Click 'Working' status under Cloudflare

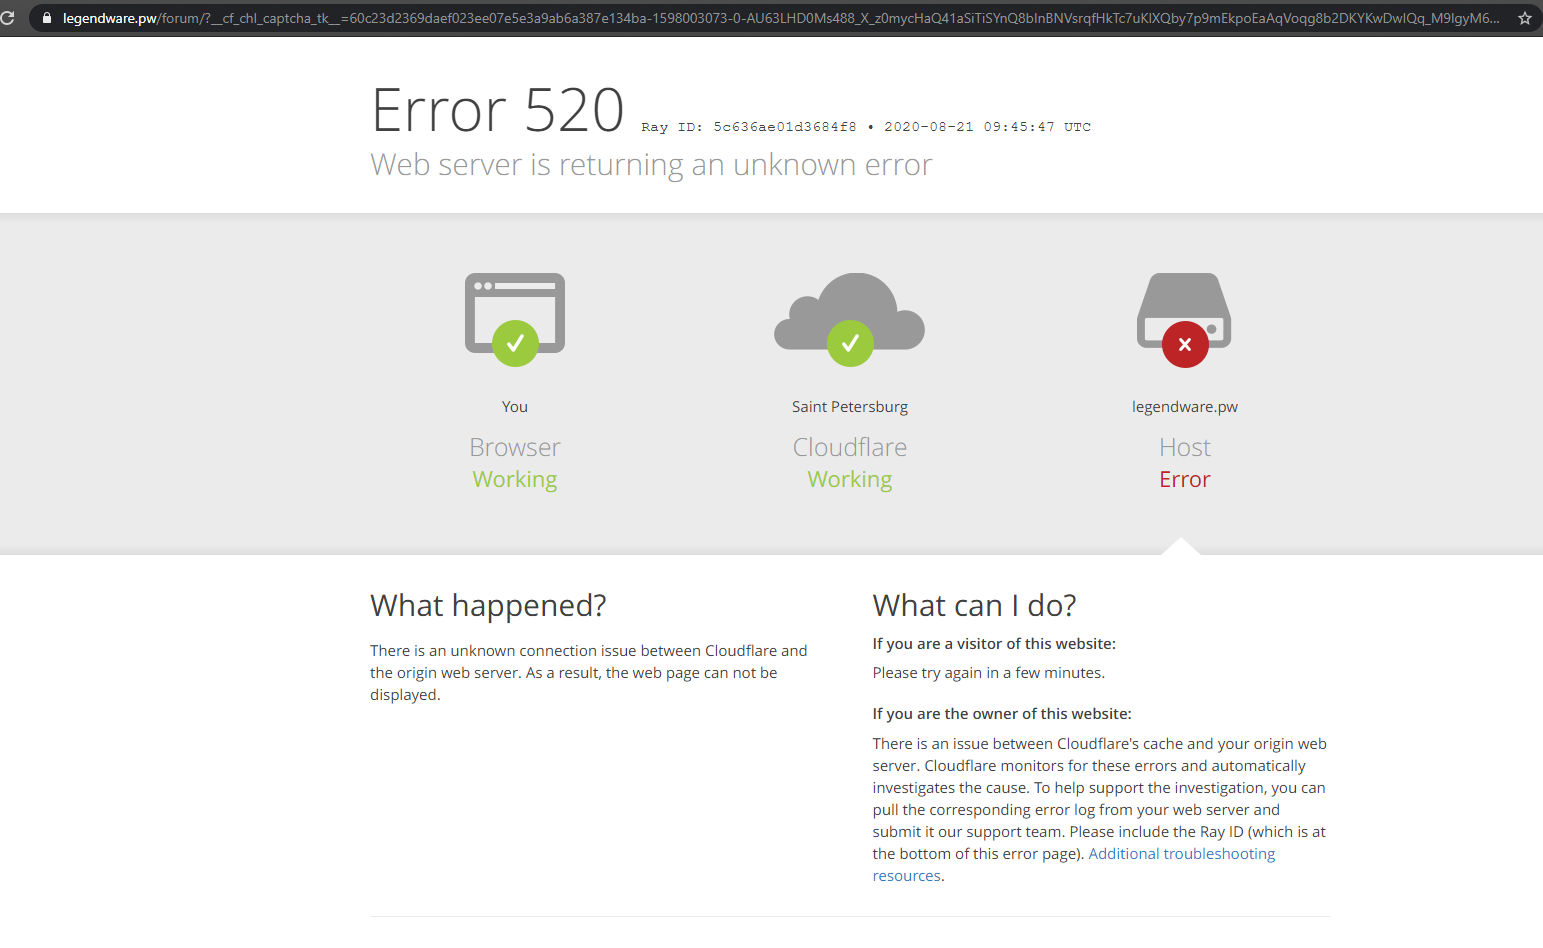pos(850,480)
